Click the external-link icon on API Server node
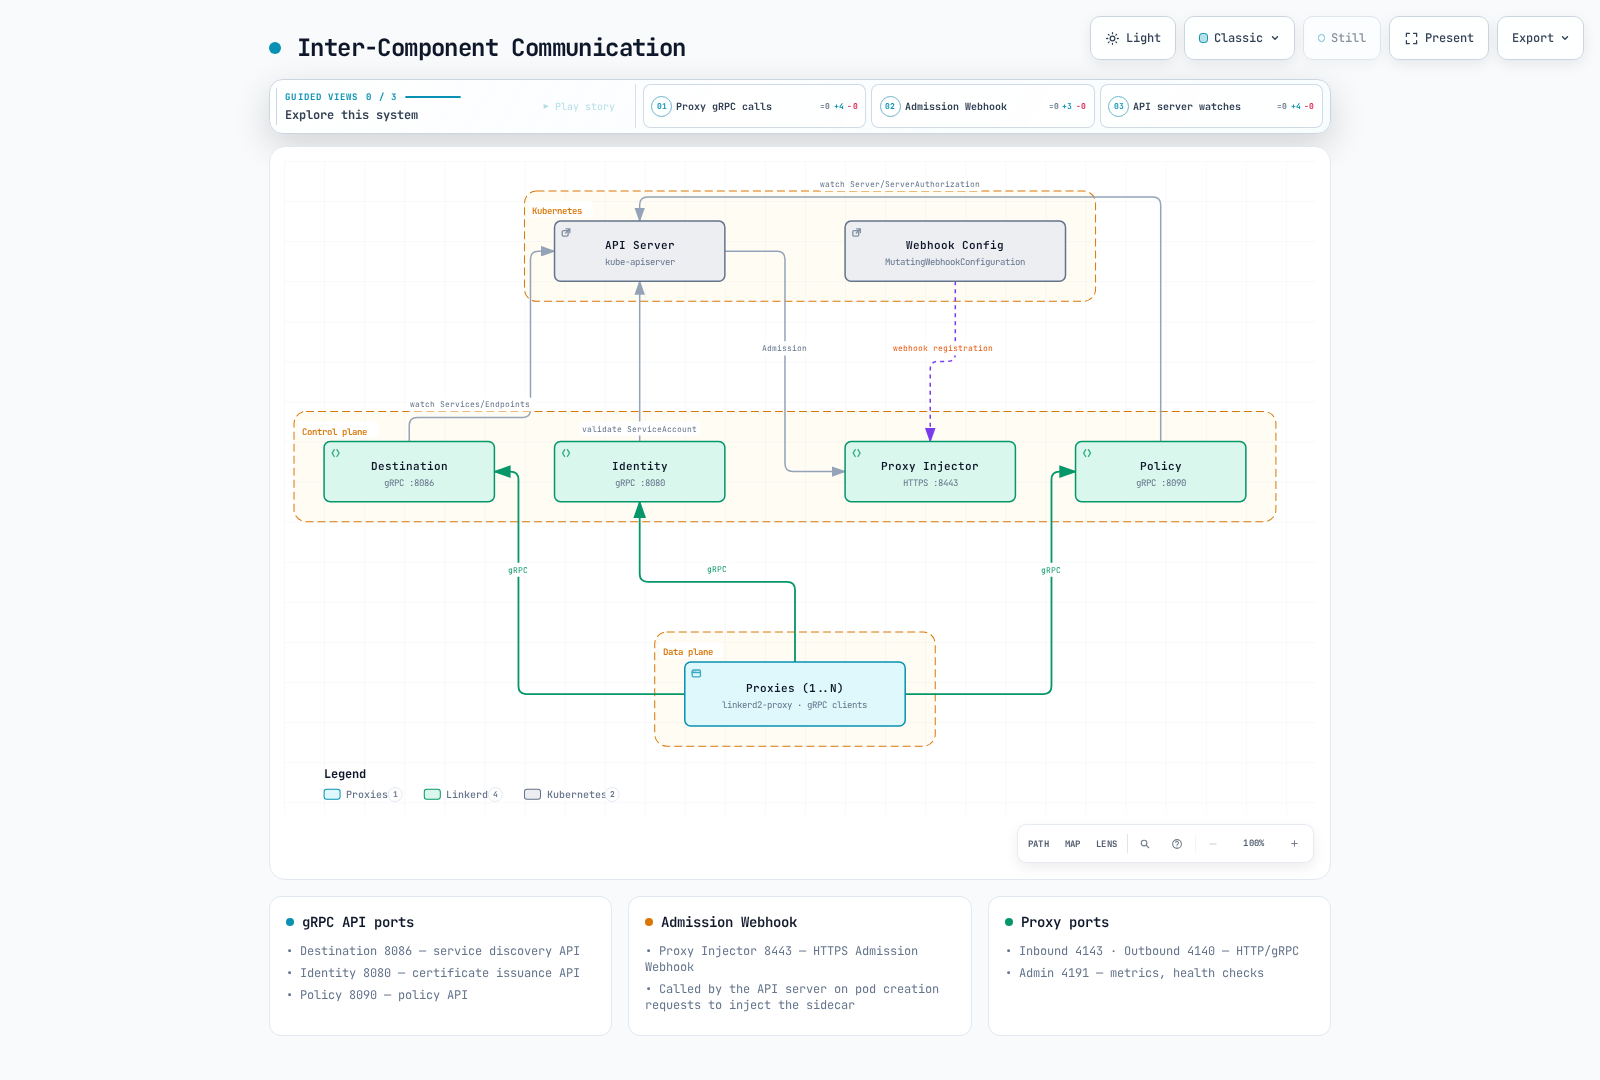 point(566,232)
